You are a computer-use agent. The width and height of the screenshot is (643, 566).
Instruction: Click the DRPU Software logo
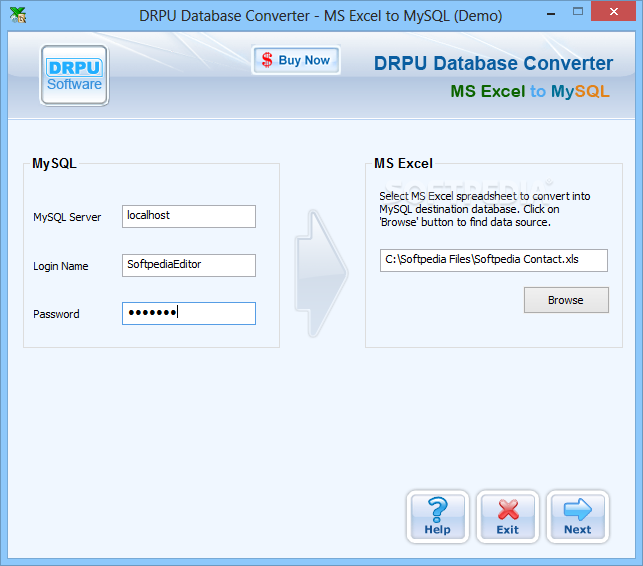74,75
